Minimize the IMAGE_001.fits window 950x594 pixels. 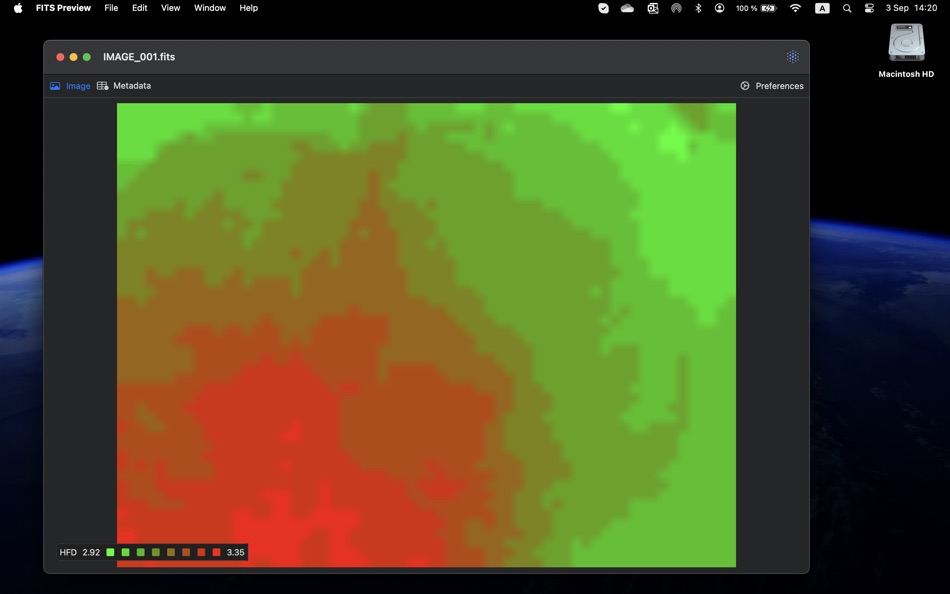(73, 57)
